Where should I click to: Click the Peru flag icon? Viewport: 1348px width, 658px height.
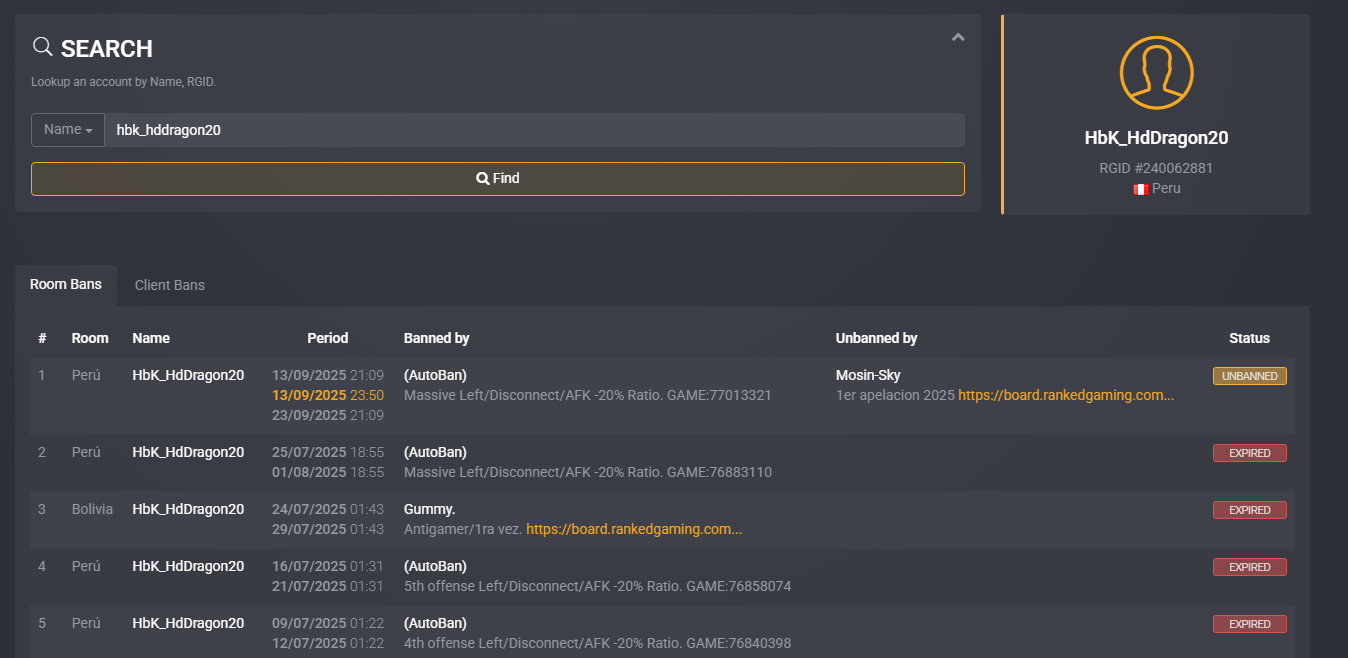(1140, 189)
